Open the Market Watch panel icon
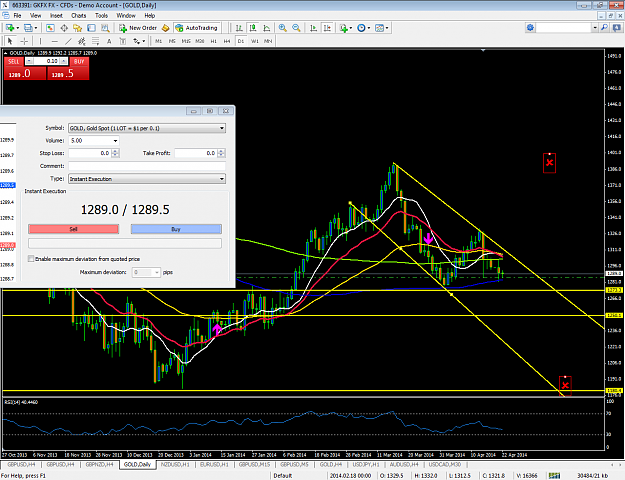 point(50,28)
